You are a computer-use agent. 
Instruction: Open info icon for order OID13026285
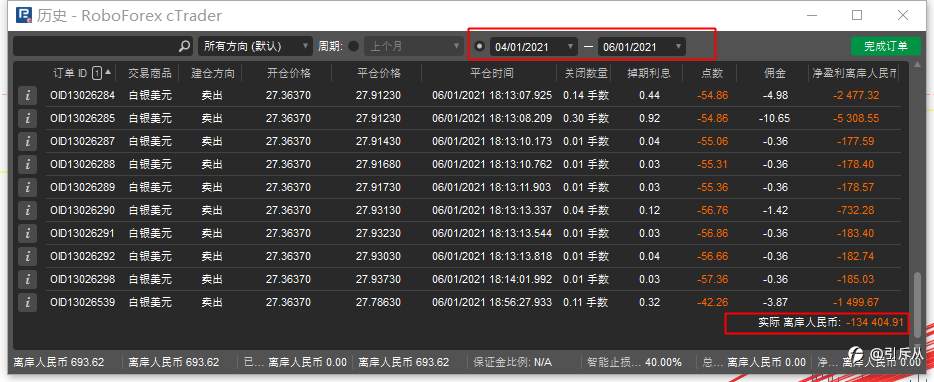(x=27, y=119)
